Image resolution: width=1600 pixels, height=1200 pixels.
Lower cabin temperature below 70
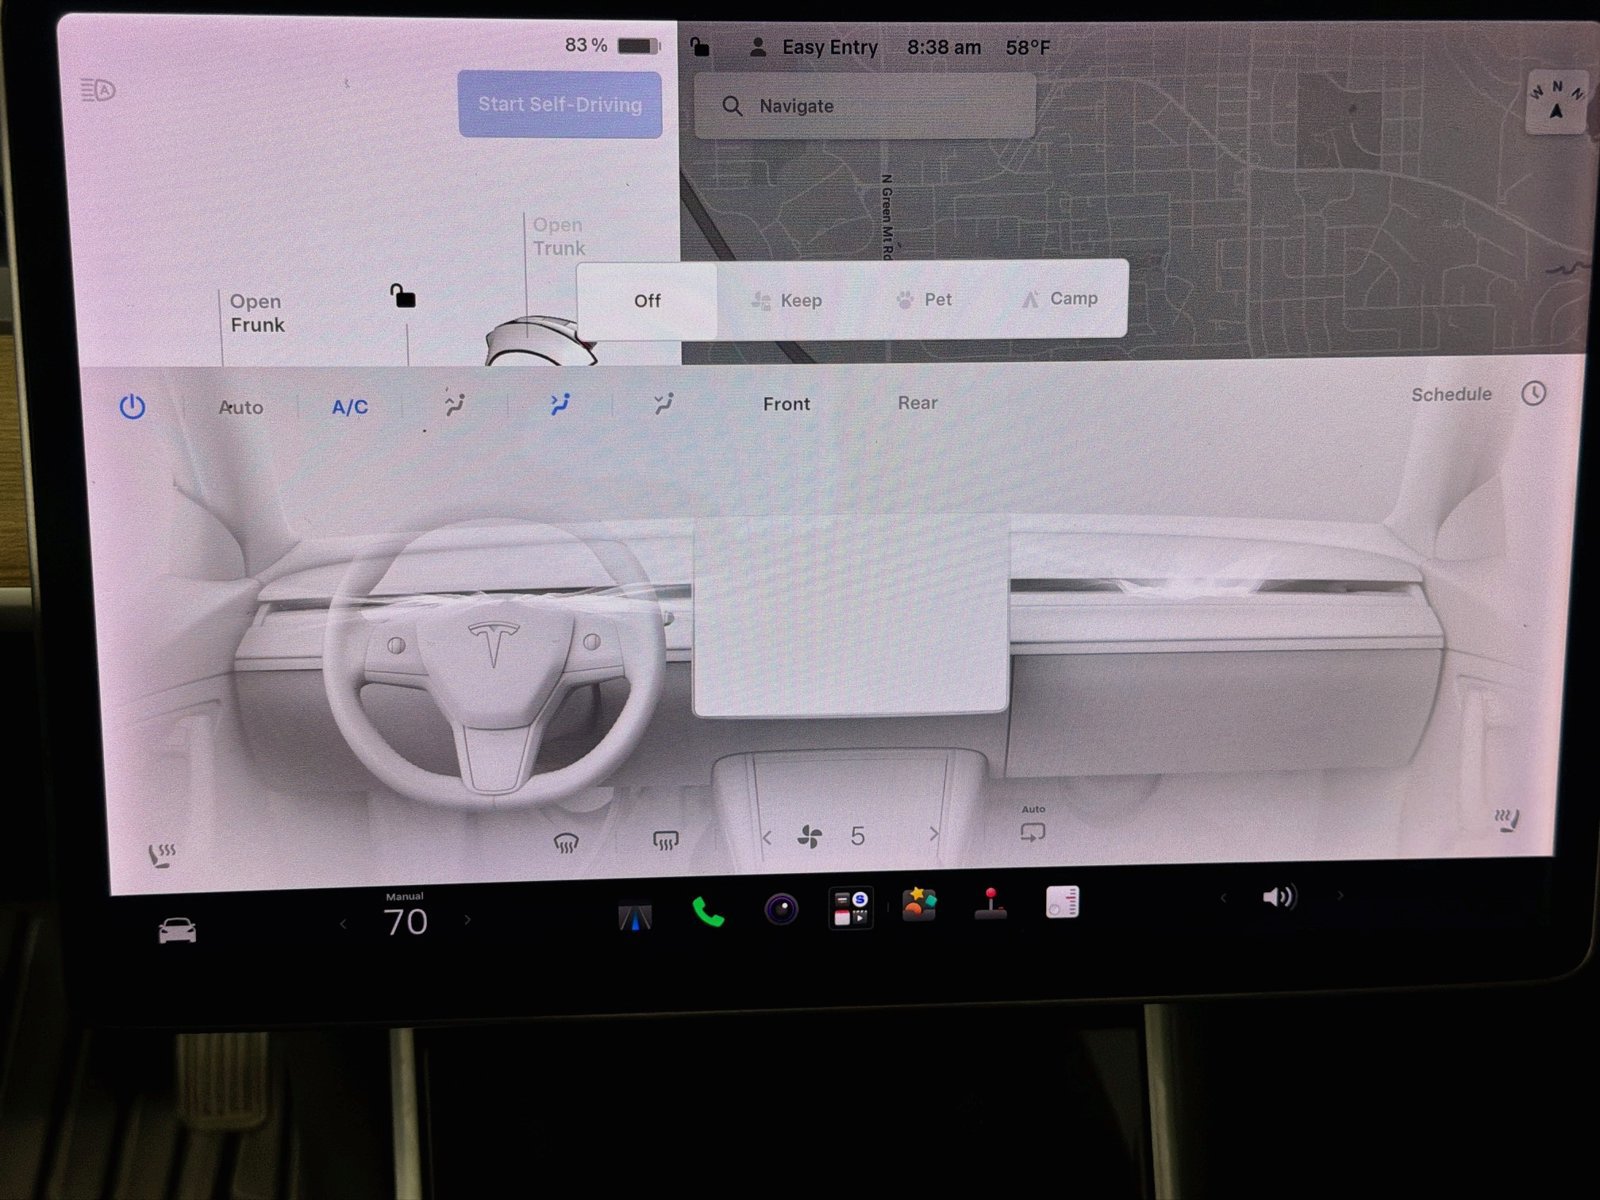[343, 924]
